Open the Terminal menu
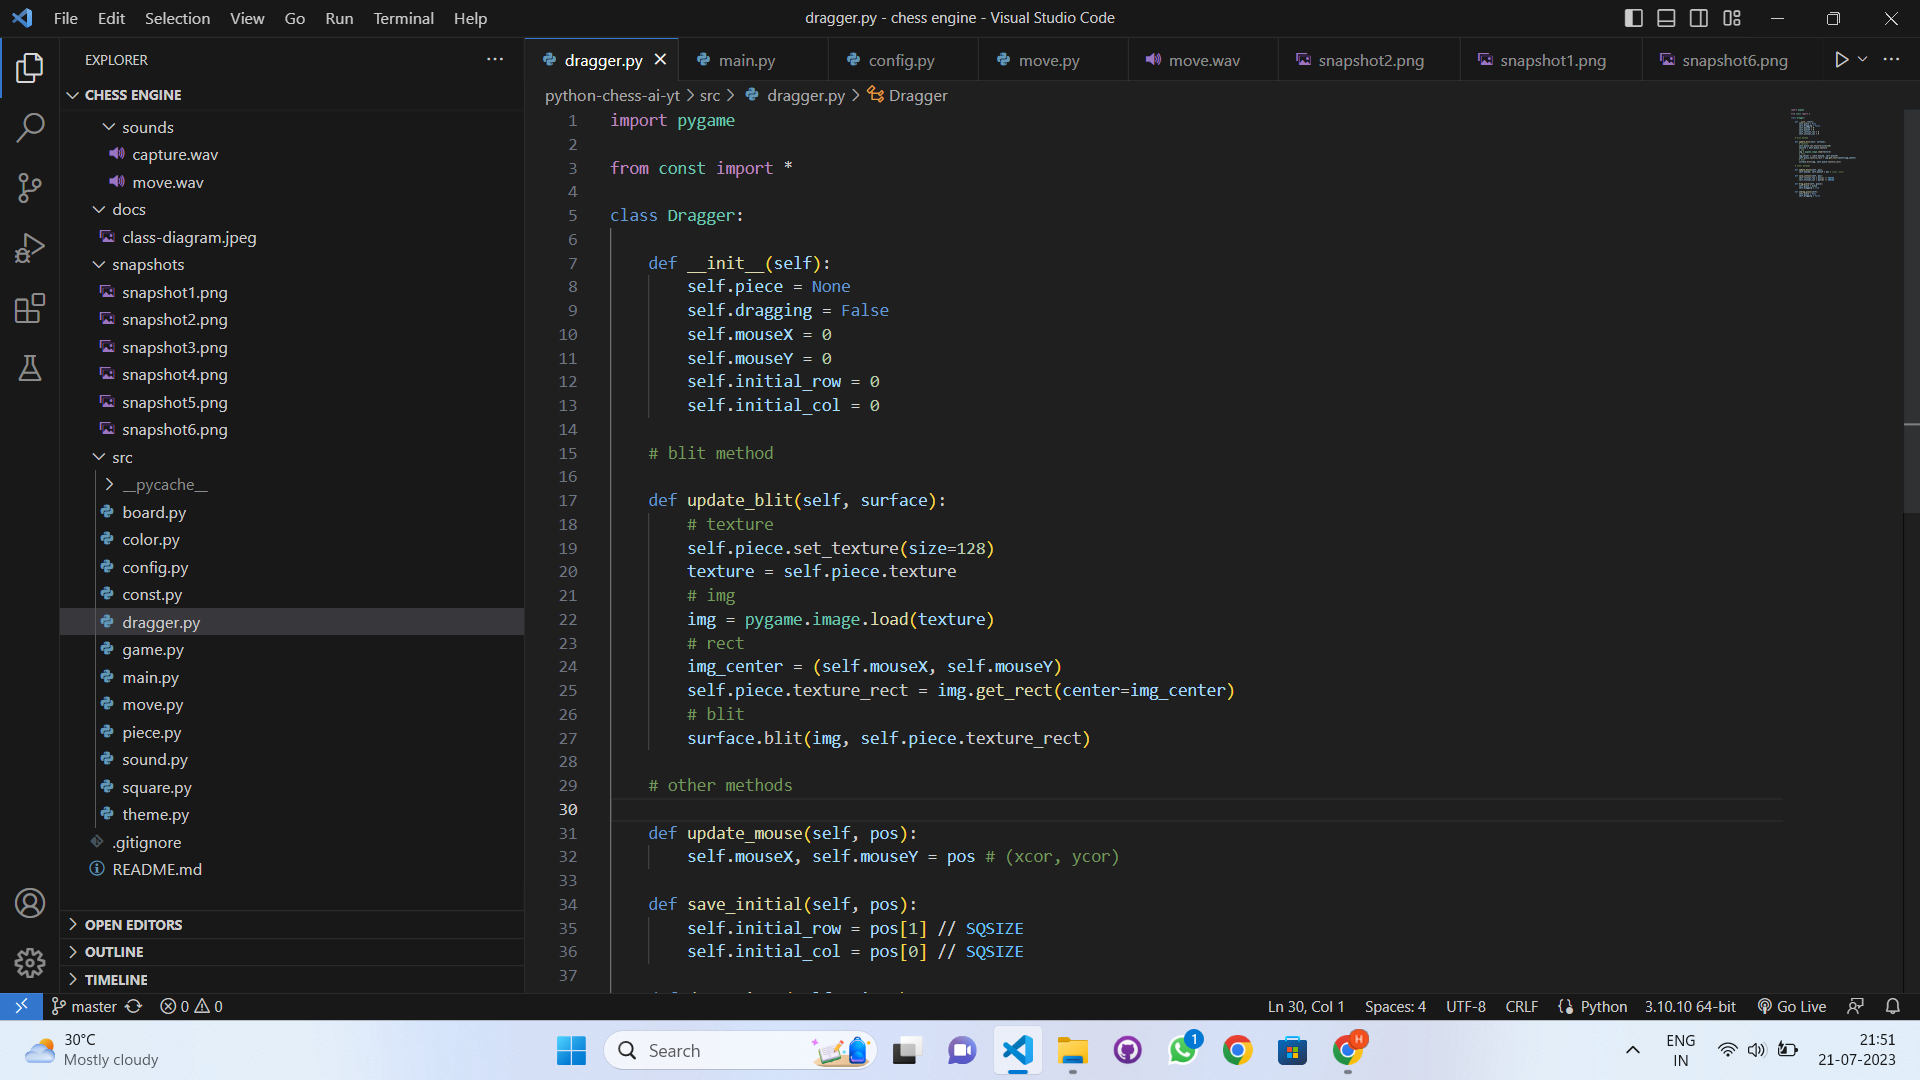The width and height of the screenshot is (1920, 1080). tap(403, 18)
